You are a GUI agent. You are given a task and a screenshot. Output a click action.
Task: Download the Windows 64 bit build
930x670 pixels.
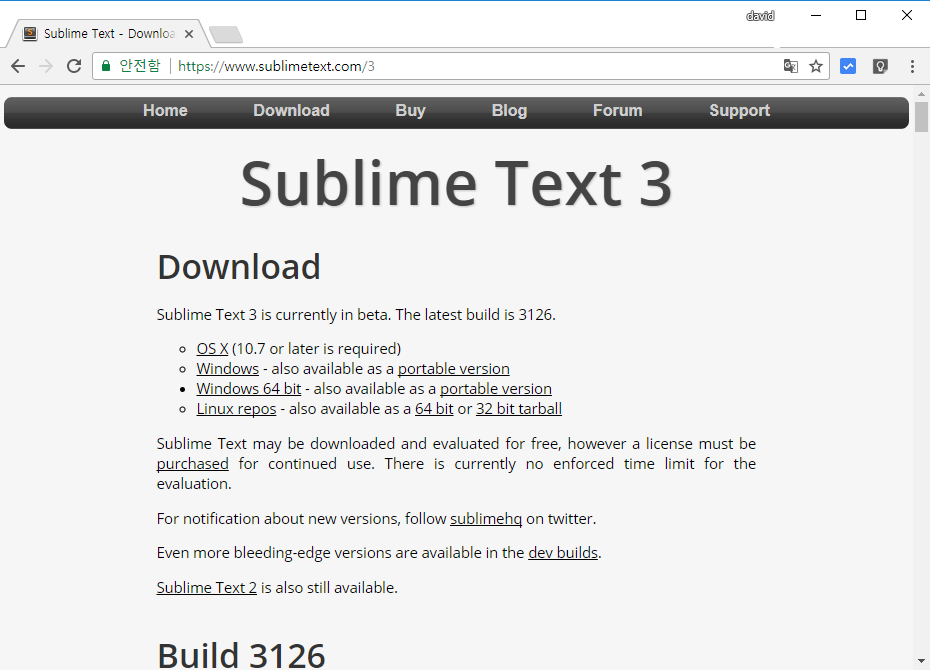pos(249,389)
